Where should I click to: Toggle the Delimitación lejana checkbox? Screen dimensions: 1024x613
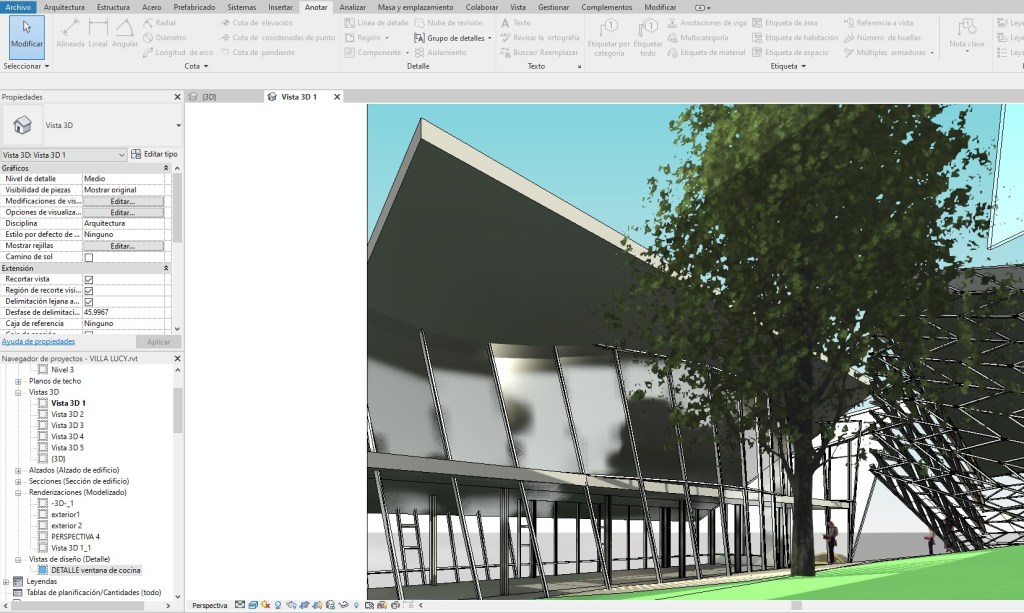tap(89, 301)
